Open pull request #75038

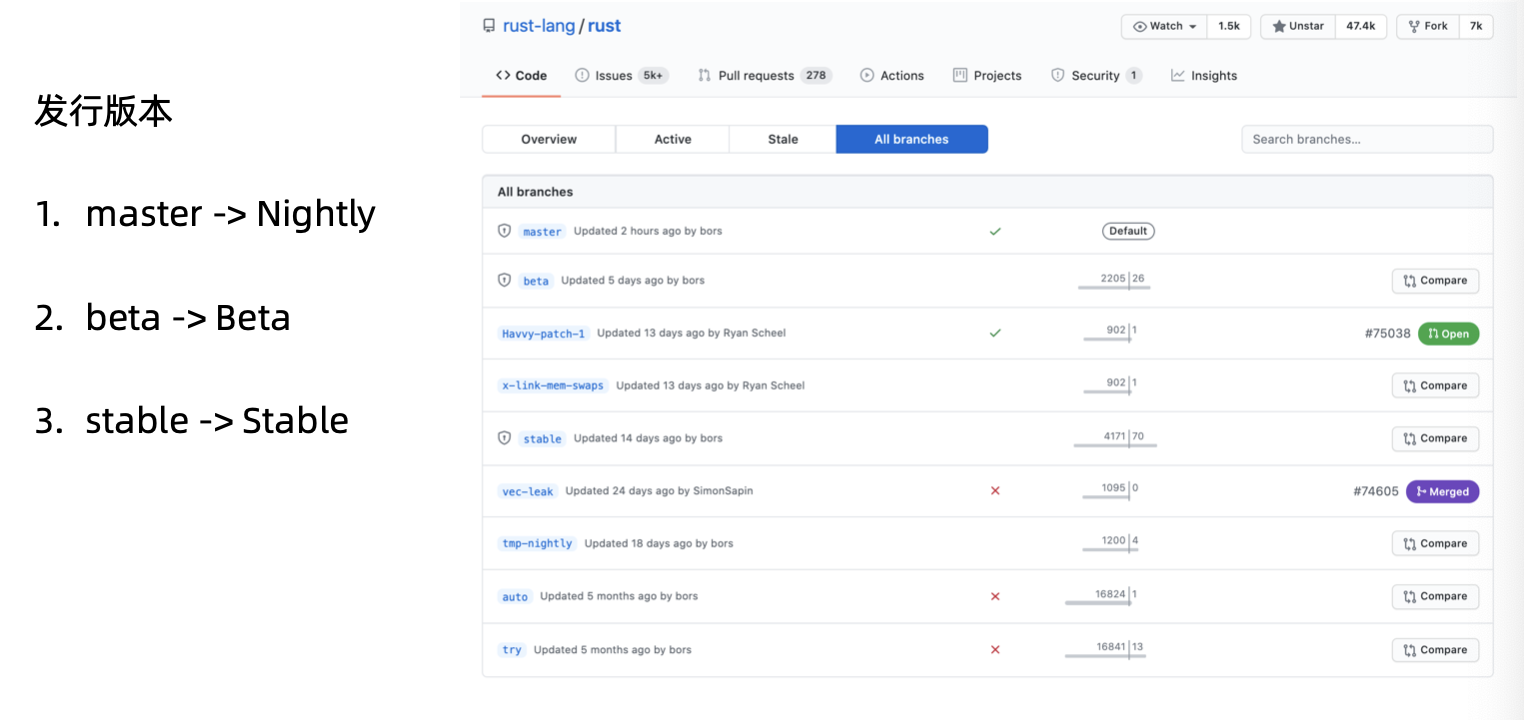(1387, 334)
